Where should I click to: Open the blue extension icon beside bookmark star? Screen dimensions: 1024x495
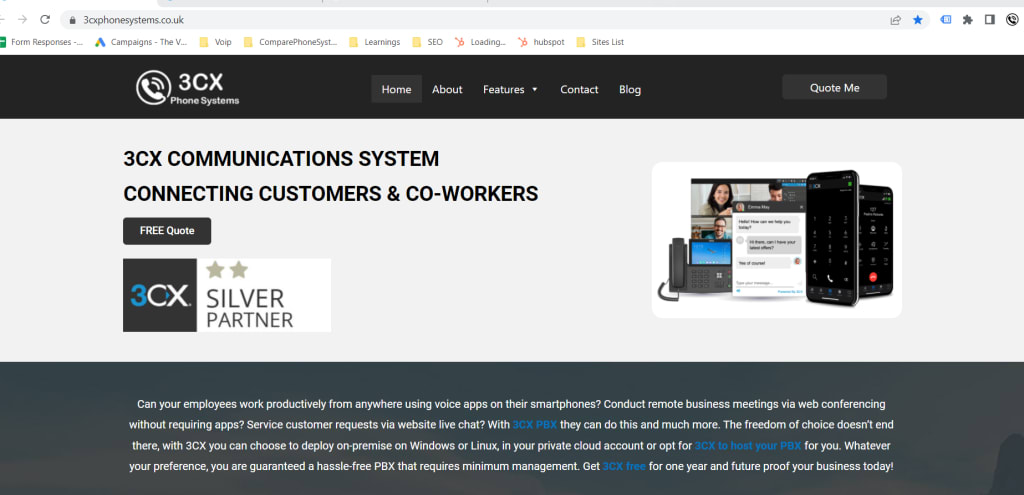click(x=946, y=20)
